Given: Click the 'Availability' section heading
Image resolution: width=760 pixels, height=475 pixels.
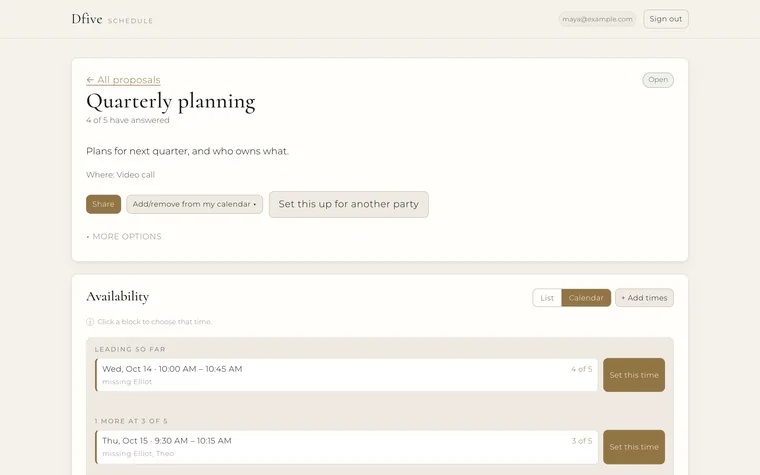Looking at the screenshot, I should tap(117, 297).
